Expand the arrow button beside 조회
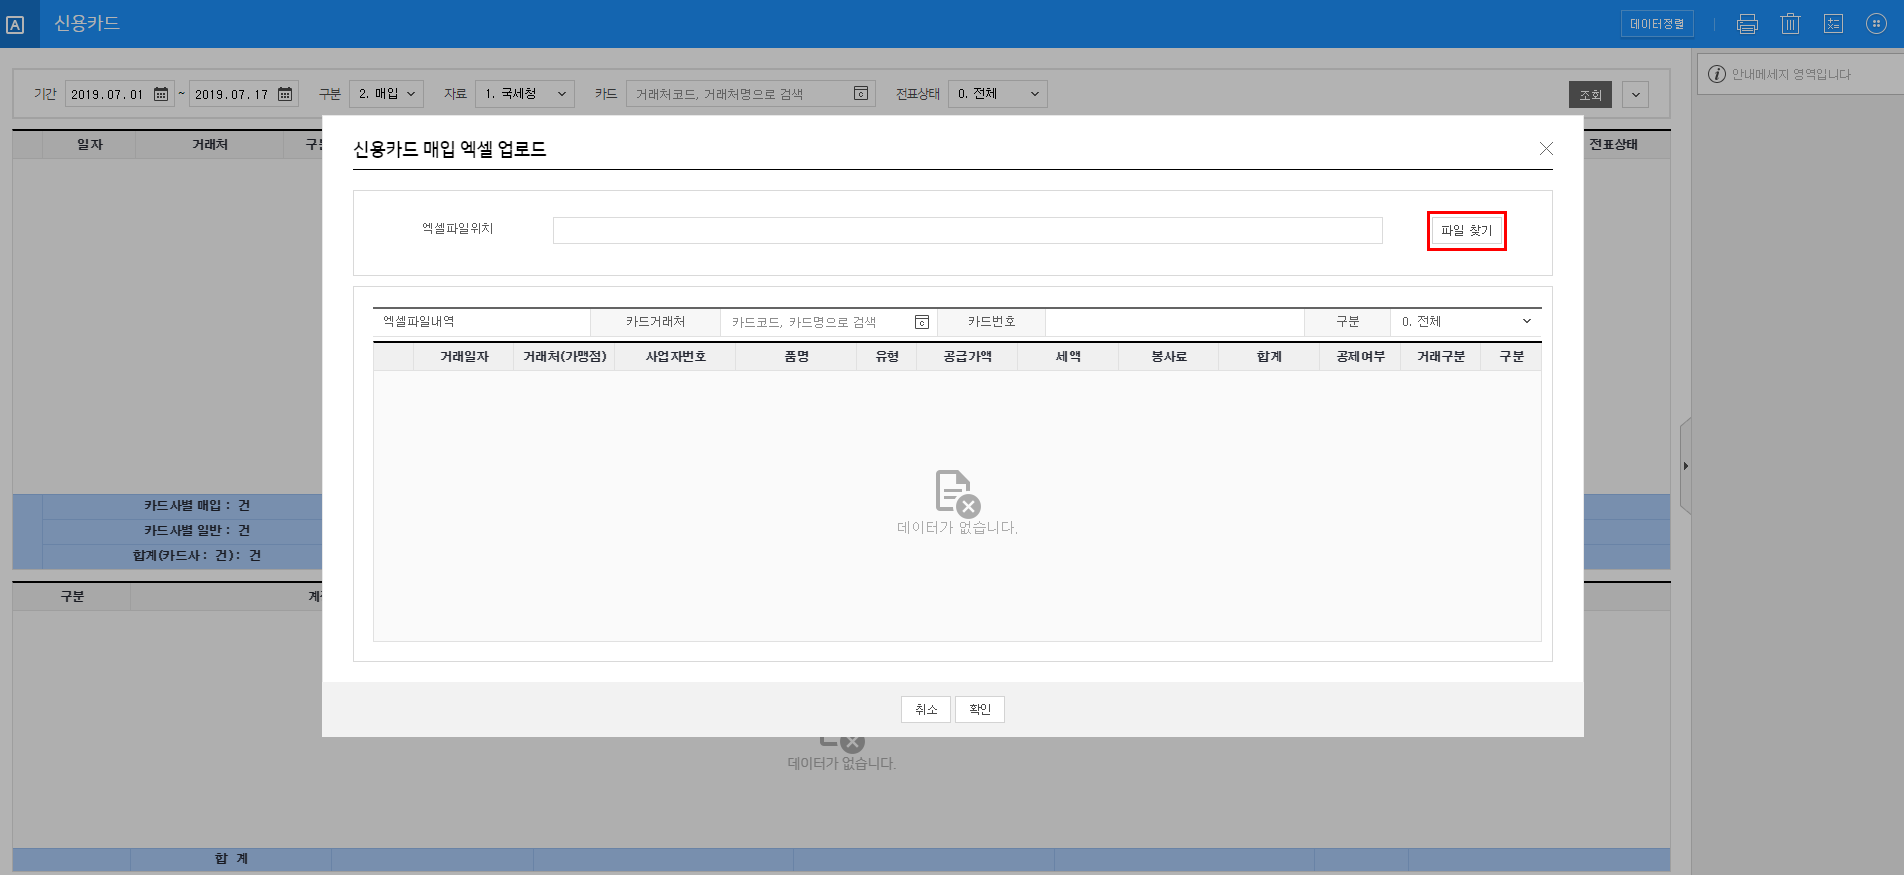Image resolution: width=1904 pixels, height=875 pixels. pyautogui.click(x=1635, y=95)
